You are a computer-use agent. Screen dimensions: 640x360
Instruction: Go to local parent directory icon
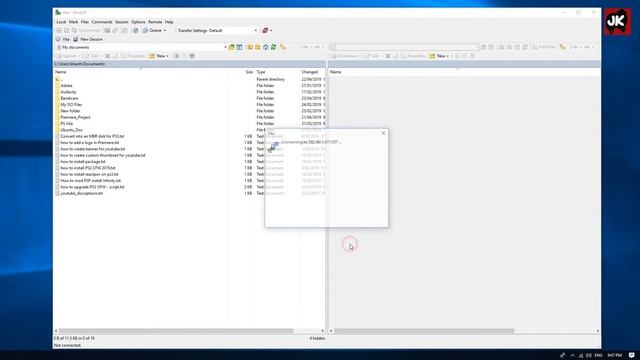(250, 47)
